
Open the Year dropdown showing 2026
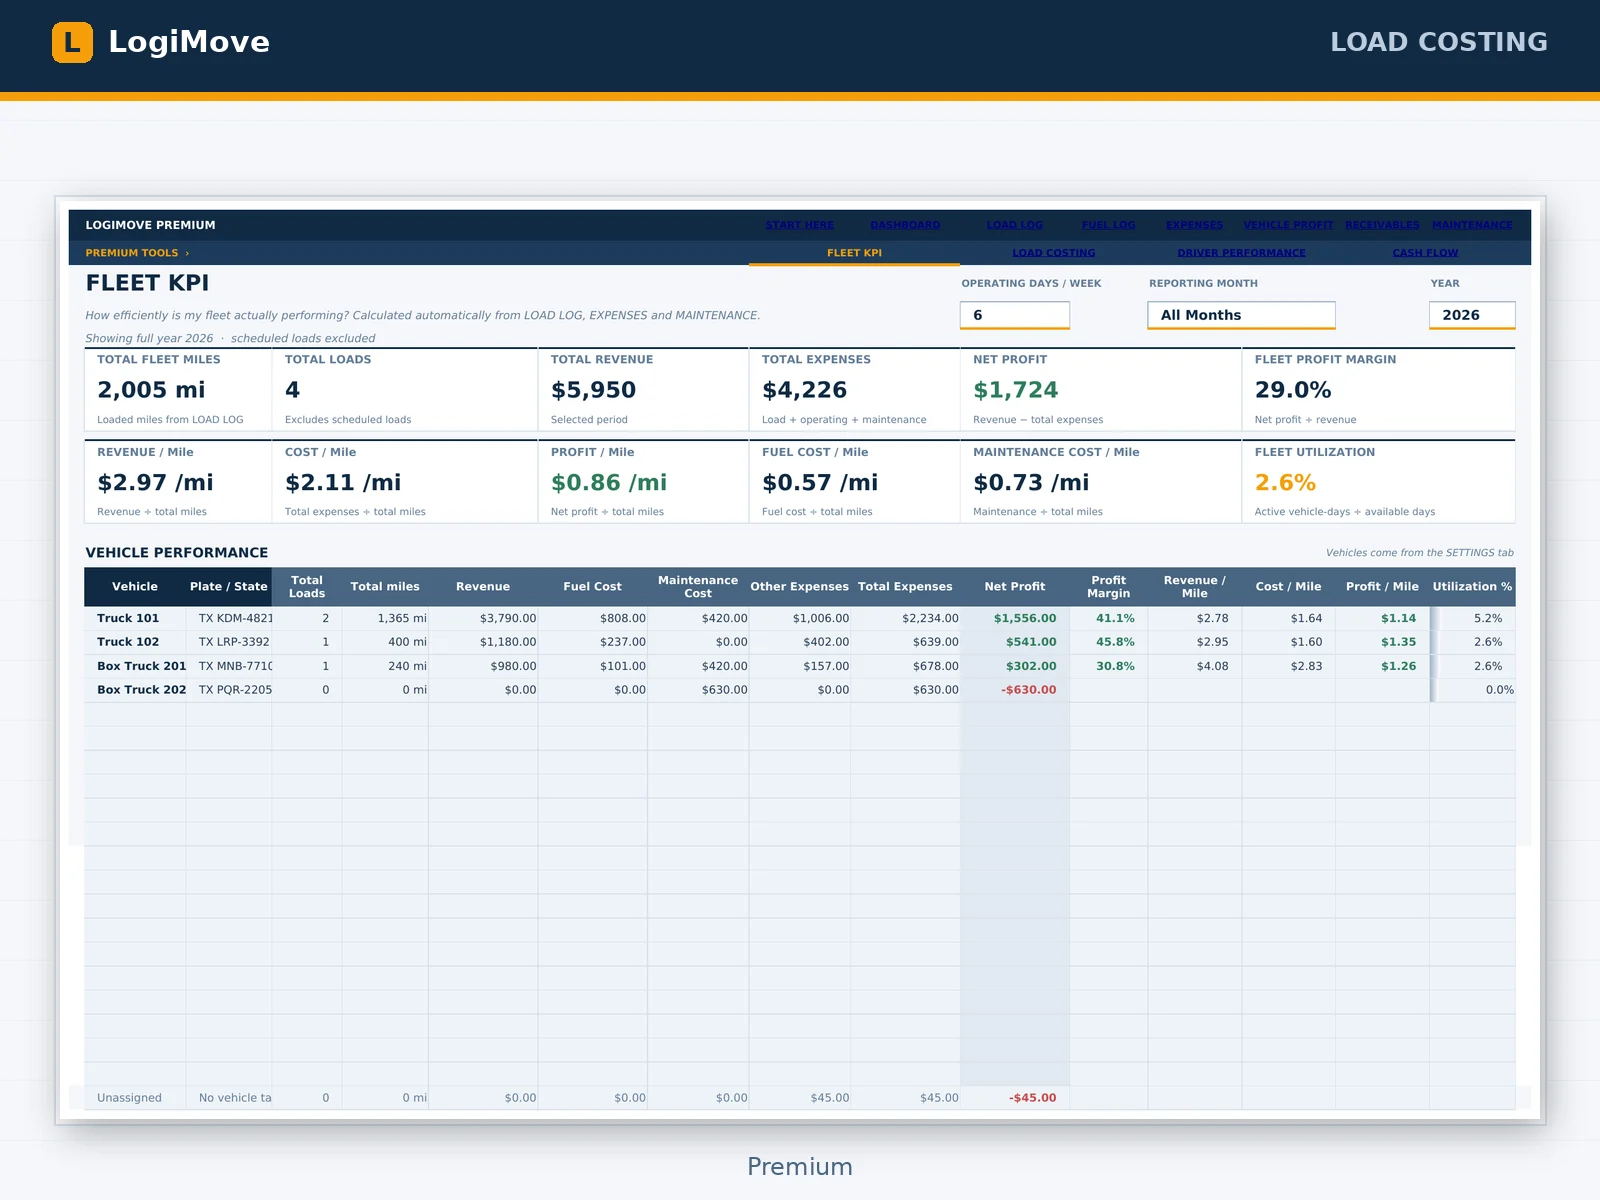point(1472,315)
